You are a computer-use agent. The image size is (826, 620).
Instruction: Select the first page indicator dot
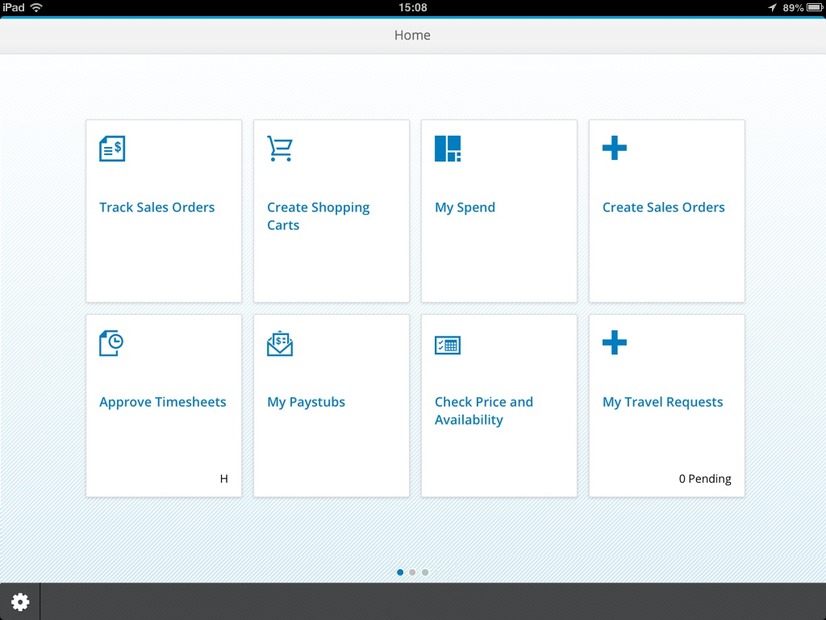tap(401, 573)
